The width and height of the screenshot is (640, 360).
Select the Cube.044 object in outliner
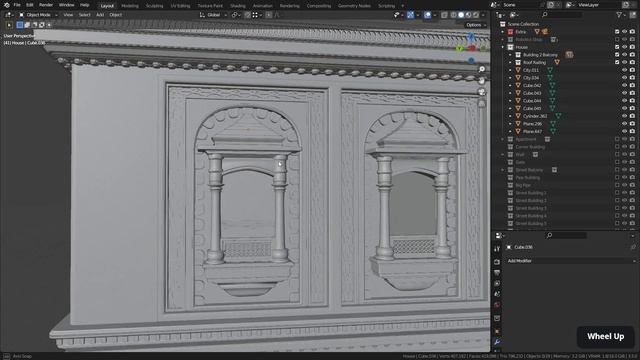click(x=532, y=101)
